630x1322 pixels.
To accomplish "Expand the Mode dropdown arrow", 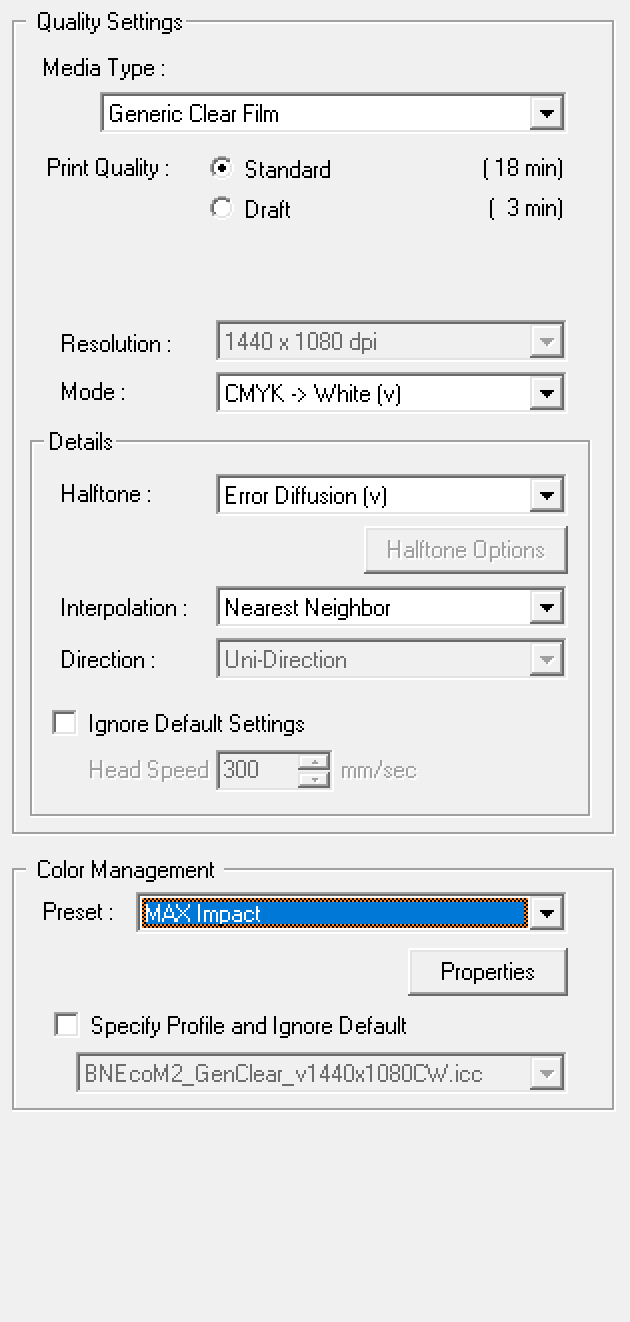I will [x=545, y=393].
